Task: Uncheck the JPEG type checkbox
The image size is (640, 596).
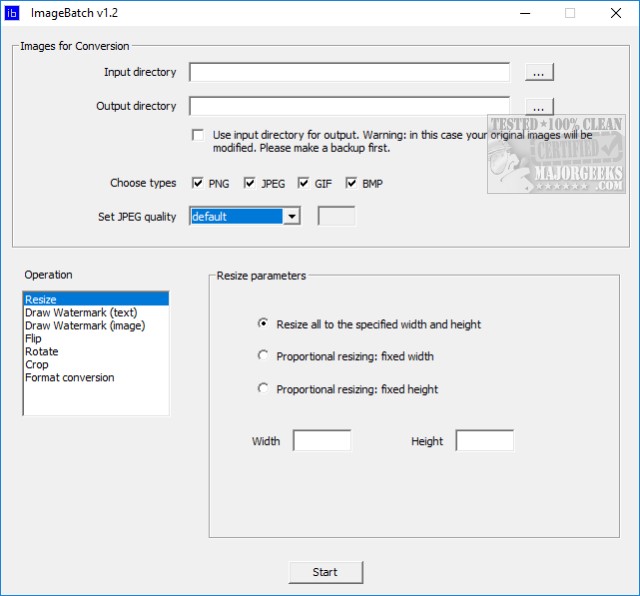Action: 249,183
